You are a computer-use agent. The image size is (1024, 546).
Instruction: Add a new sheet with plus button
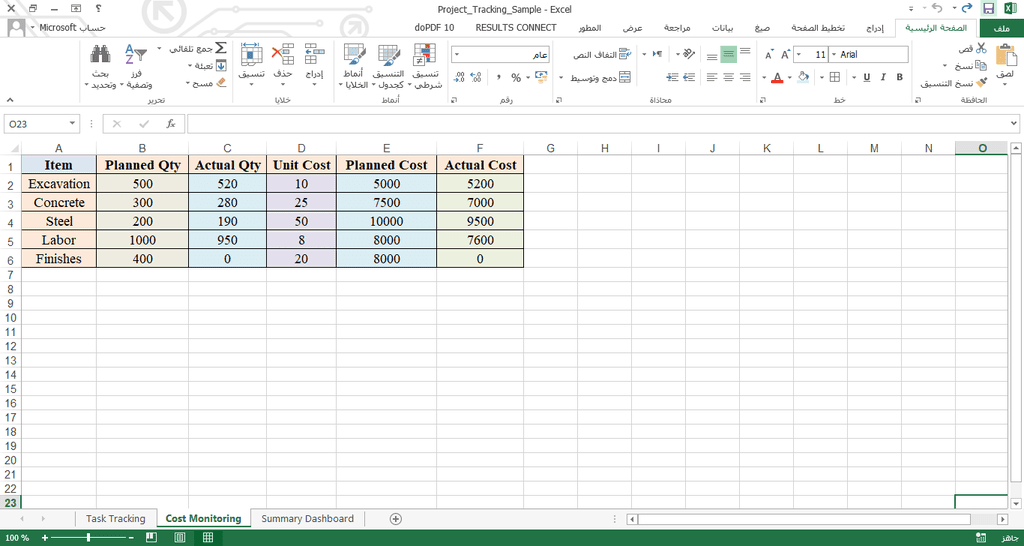[x=395, y=519]
